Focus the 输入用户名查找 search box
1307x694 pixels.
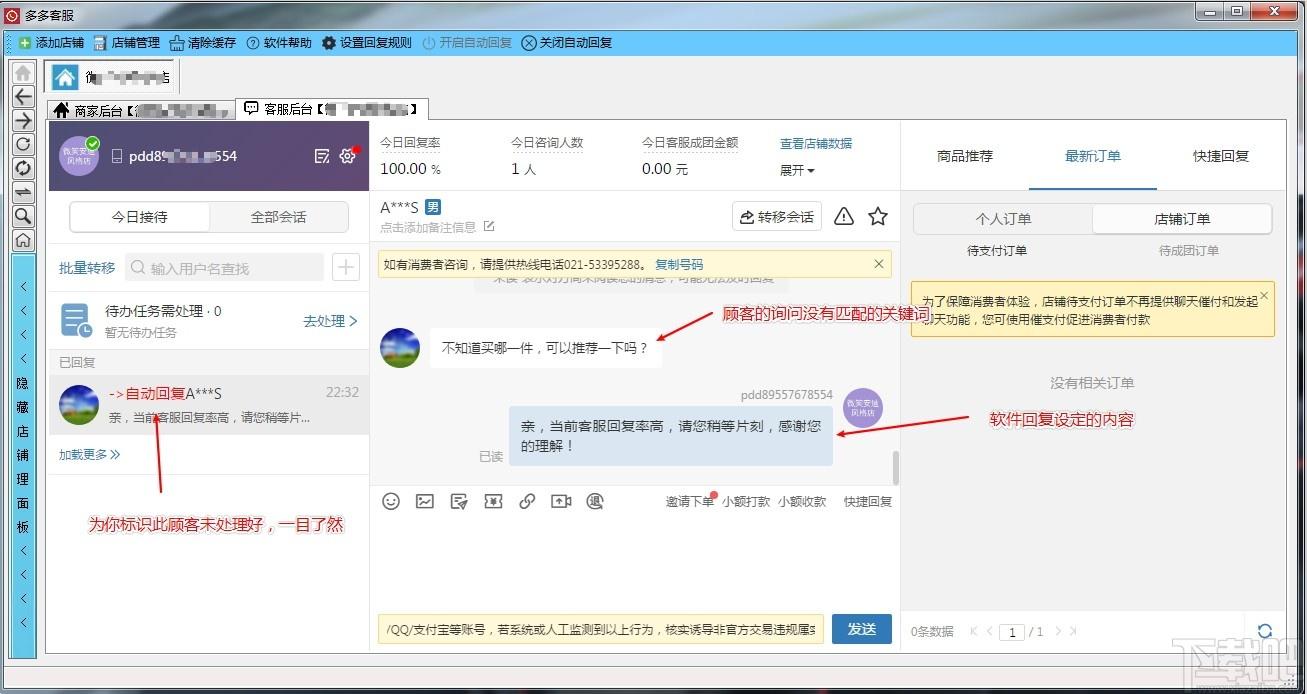pyautogui.click(x=224, y=267)
